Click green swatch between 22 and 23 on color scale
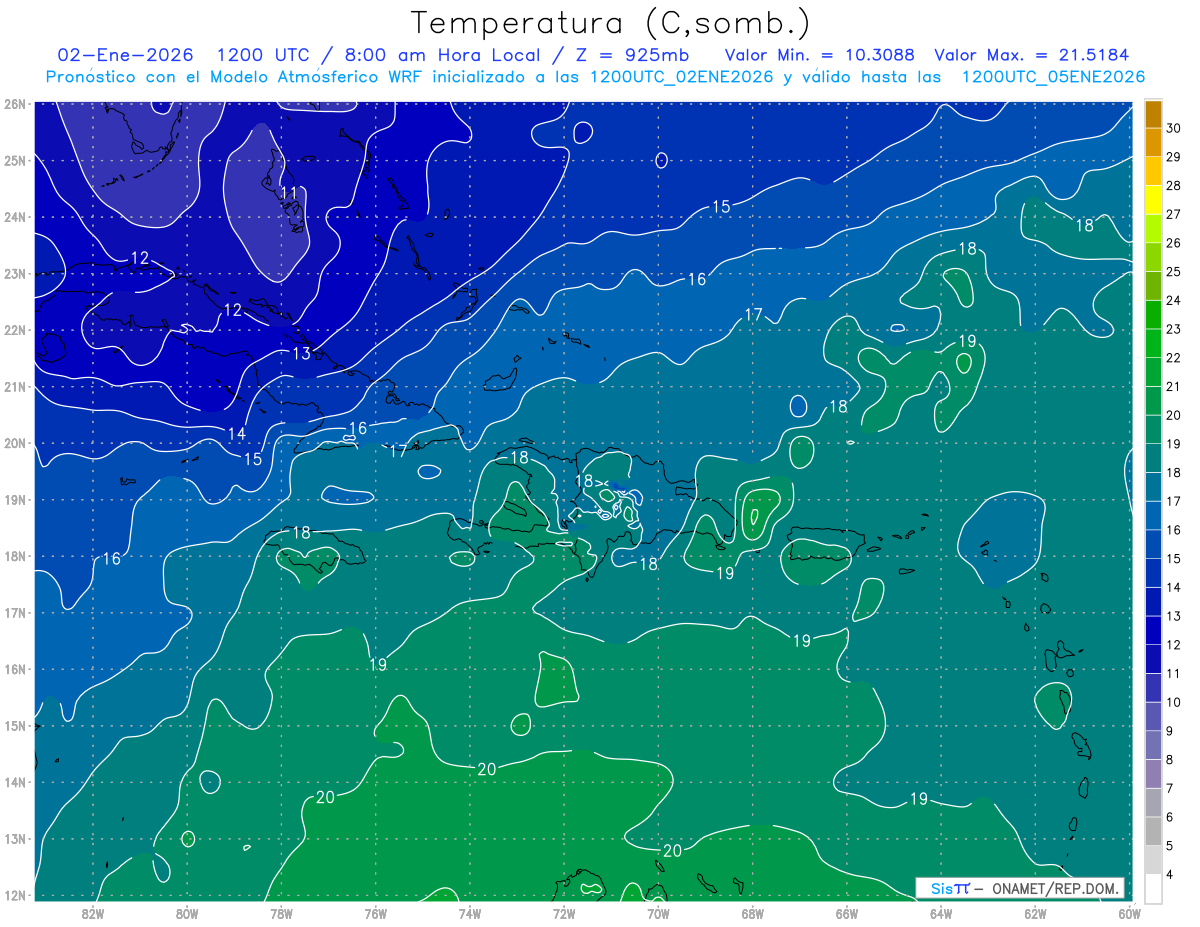Screen dimensions: 1200x927 tap(1153, 343)
